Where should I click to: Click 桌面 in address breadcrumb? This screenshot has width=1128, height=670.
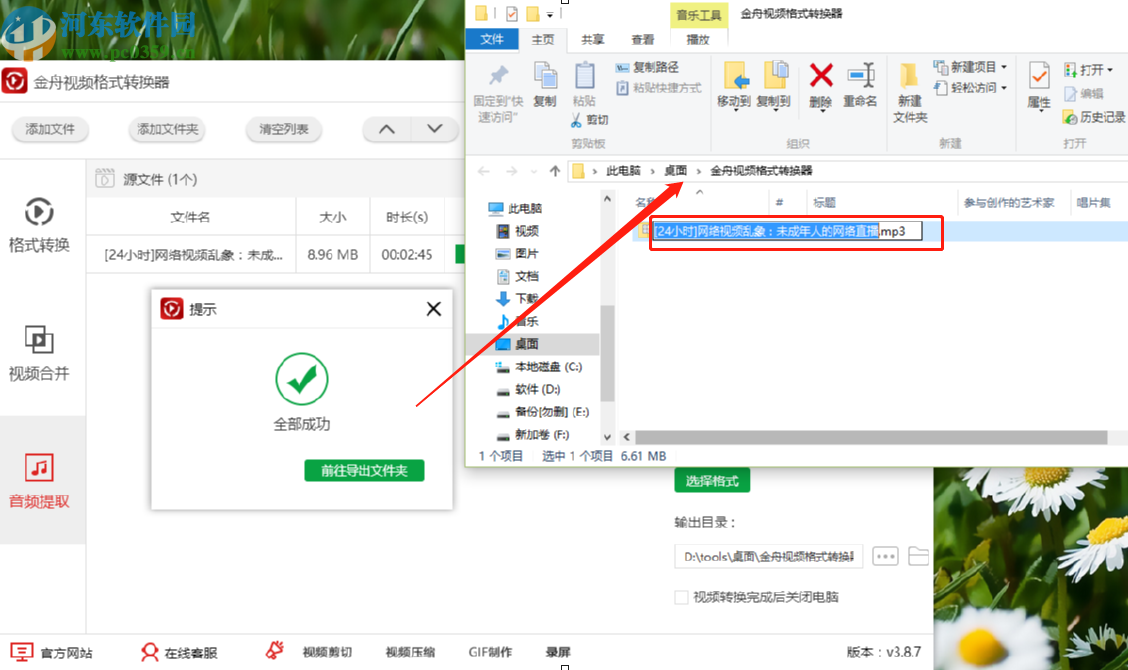pos(676,171)
